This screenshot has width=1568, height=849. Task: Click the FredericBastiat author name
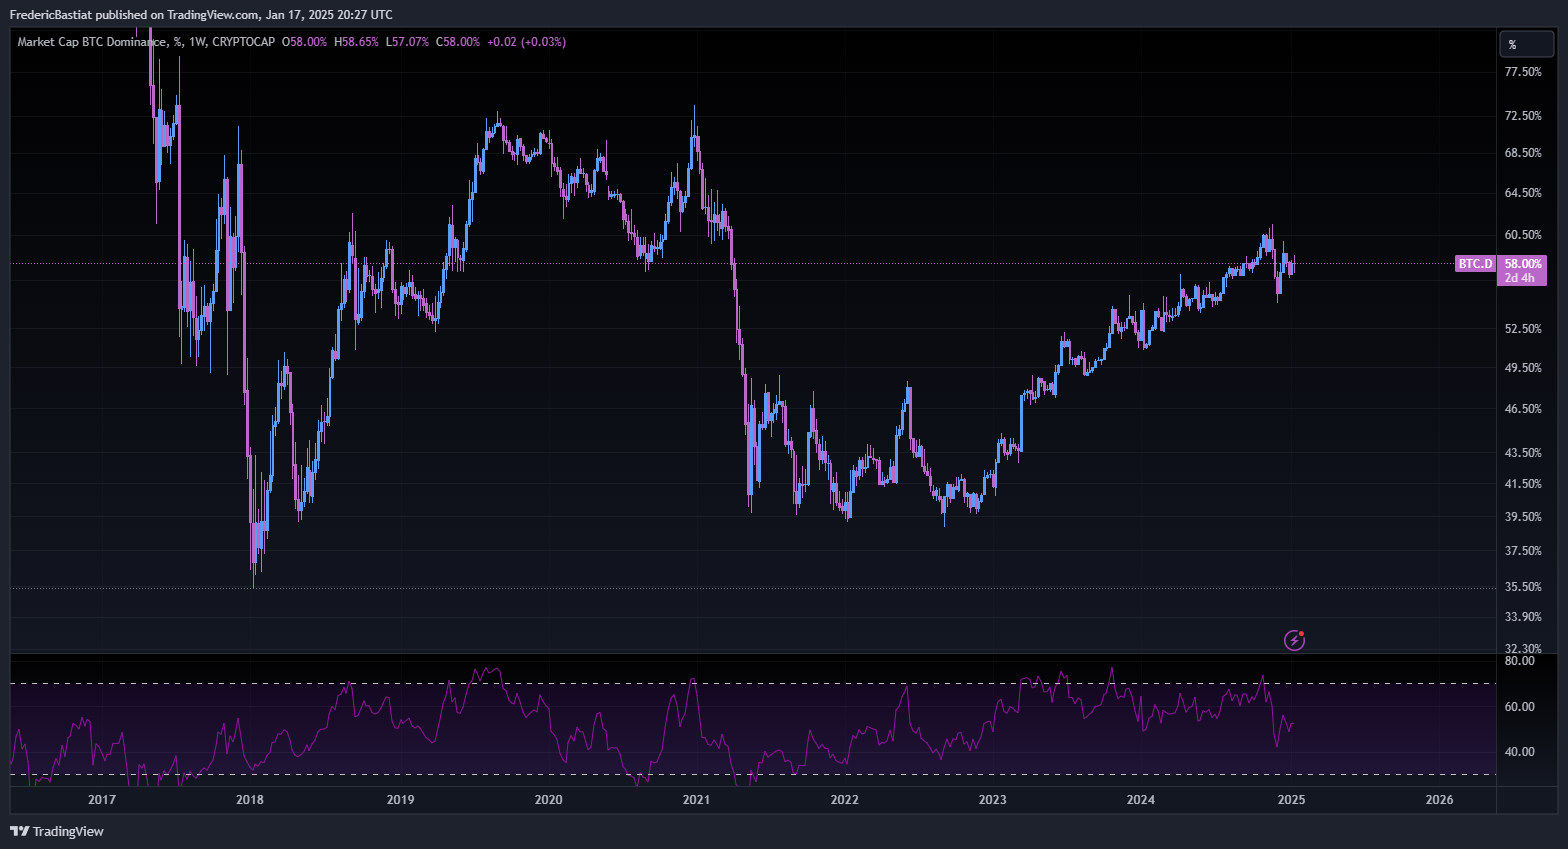click(51, 14)
